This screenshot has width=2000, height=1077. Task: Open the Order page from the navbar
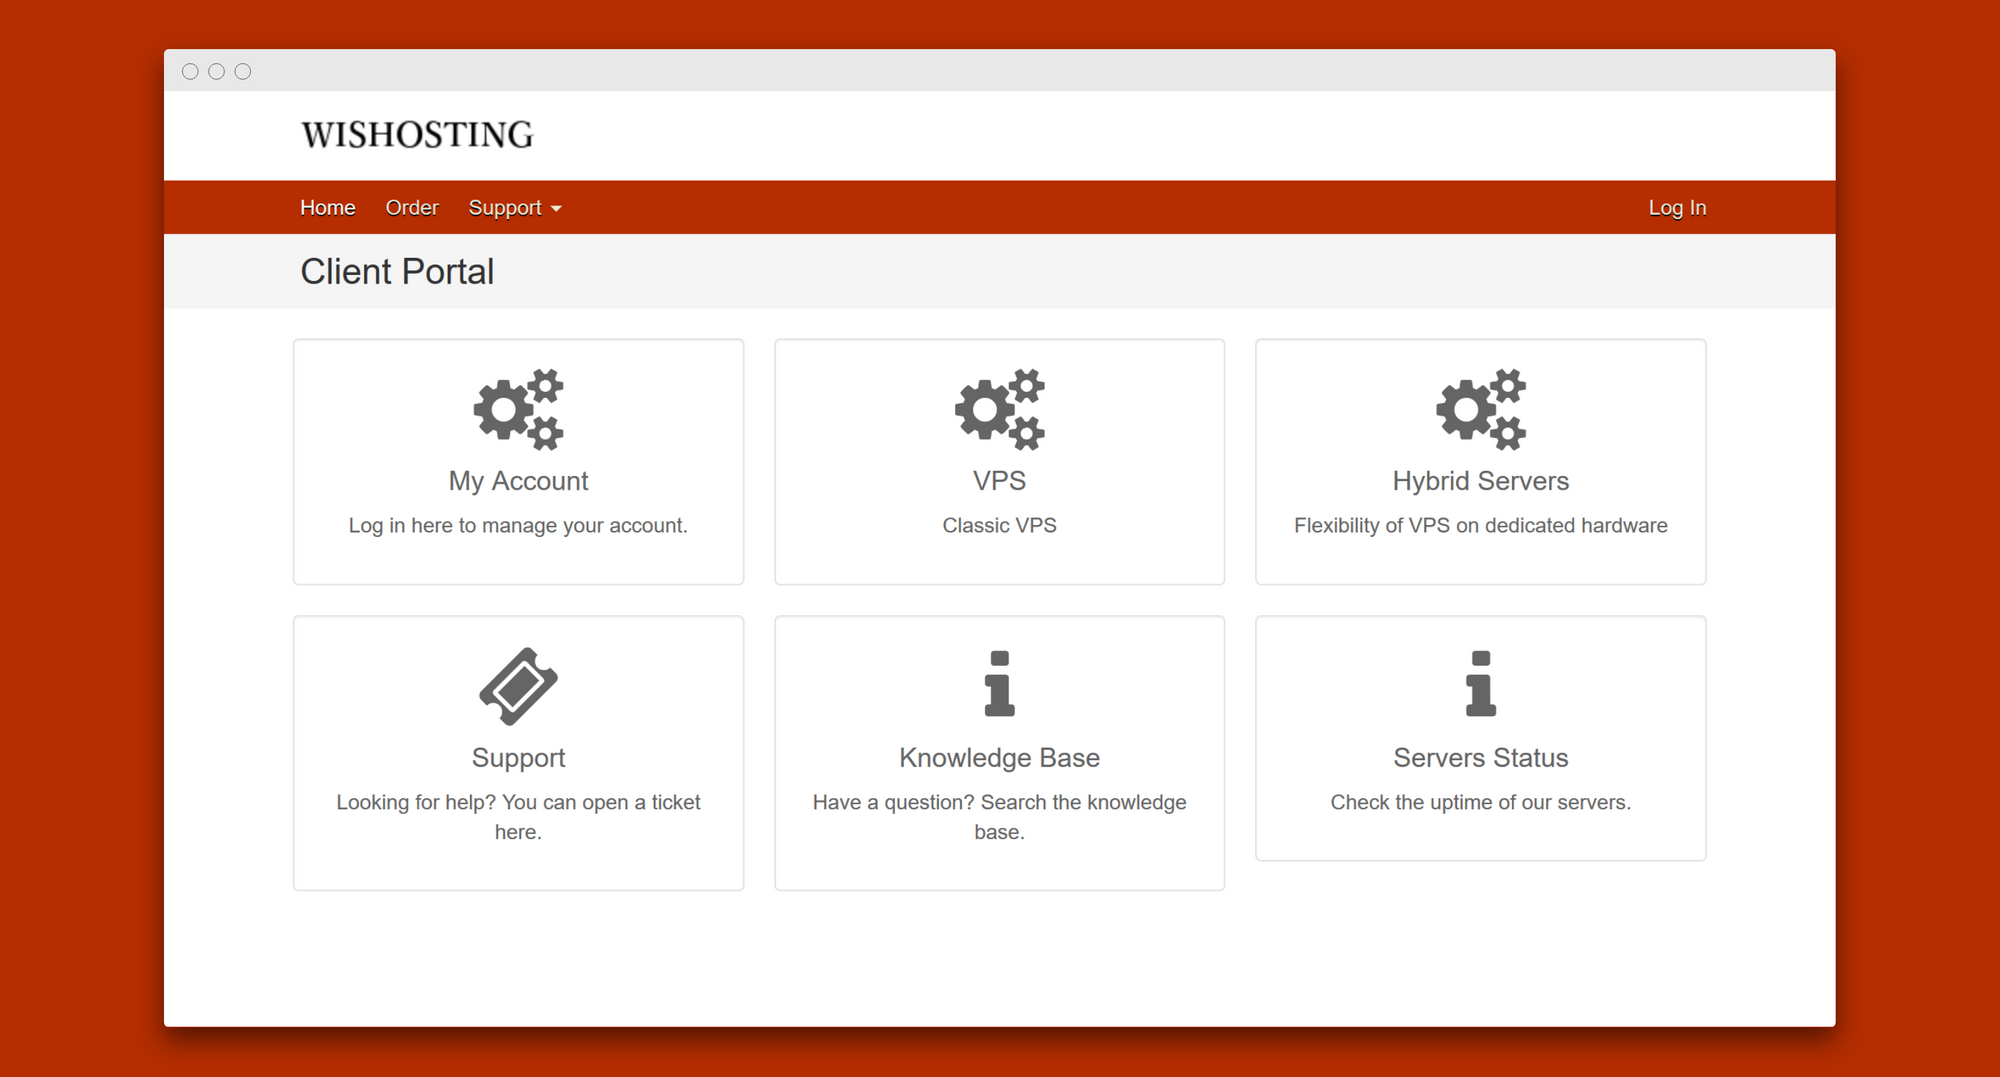click(412, 208)
